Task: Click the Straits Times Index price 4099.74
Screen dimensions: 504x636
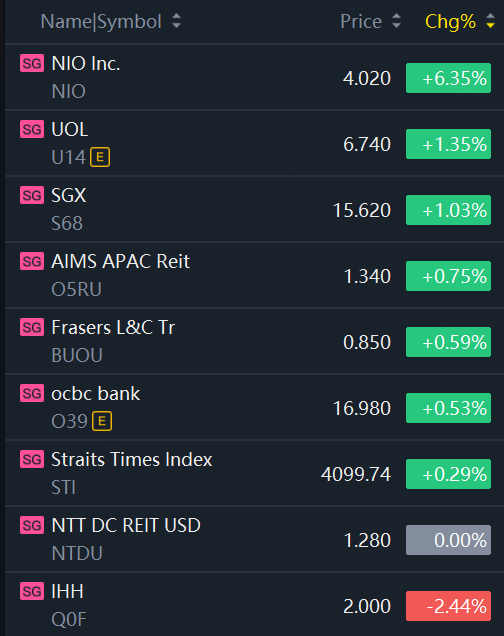Action: (356, 474)
